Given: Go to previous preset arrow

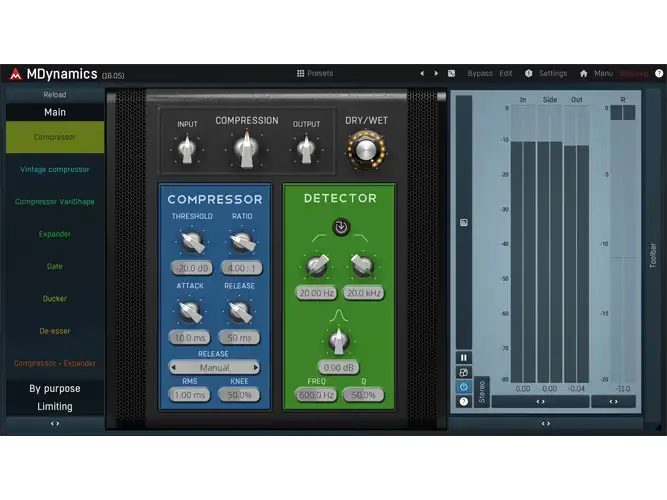Looking at the screenshot, I should click(x=422, y=73).
